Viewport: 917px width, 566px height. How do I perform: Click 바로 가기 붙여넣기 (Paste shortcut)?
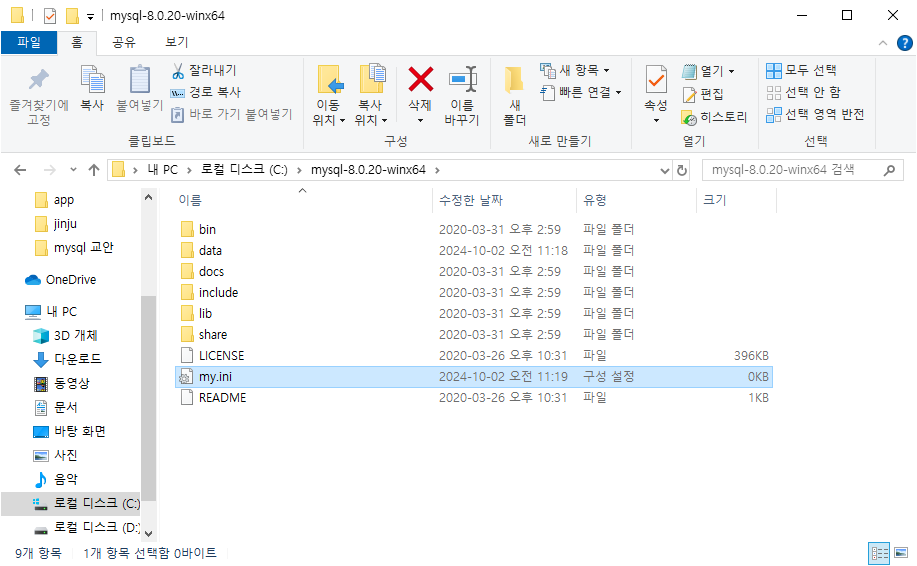[x=232, y=114]
